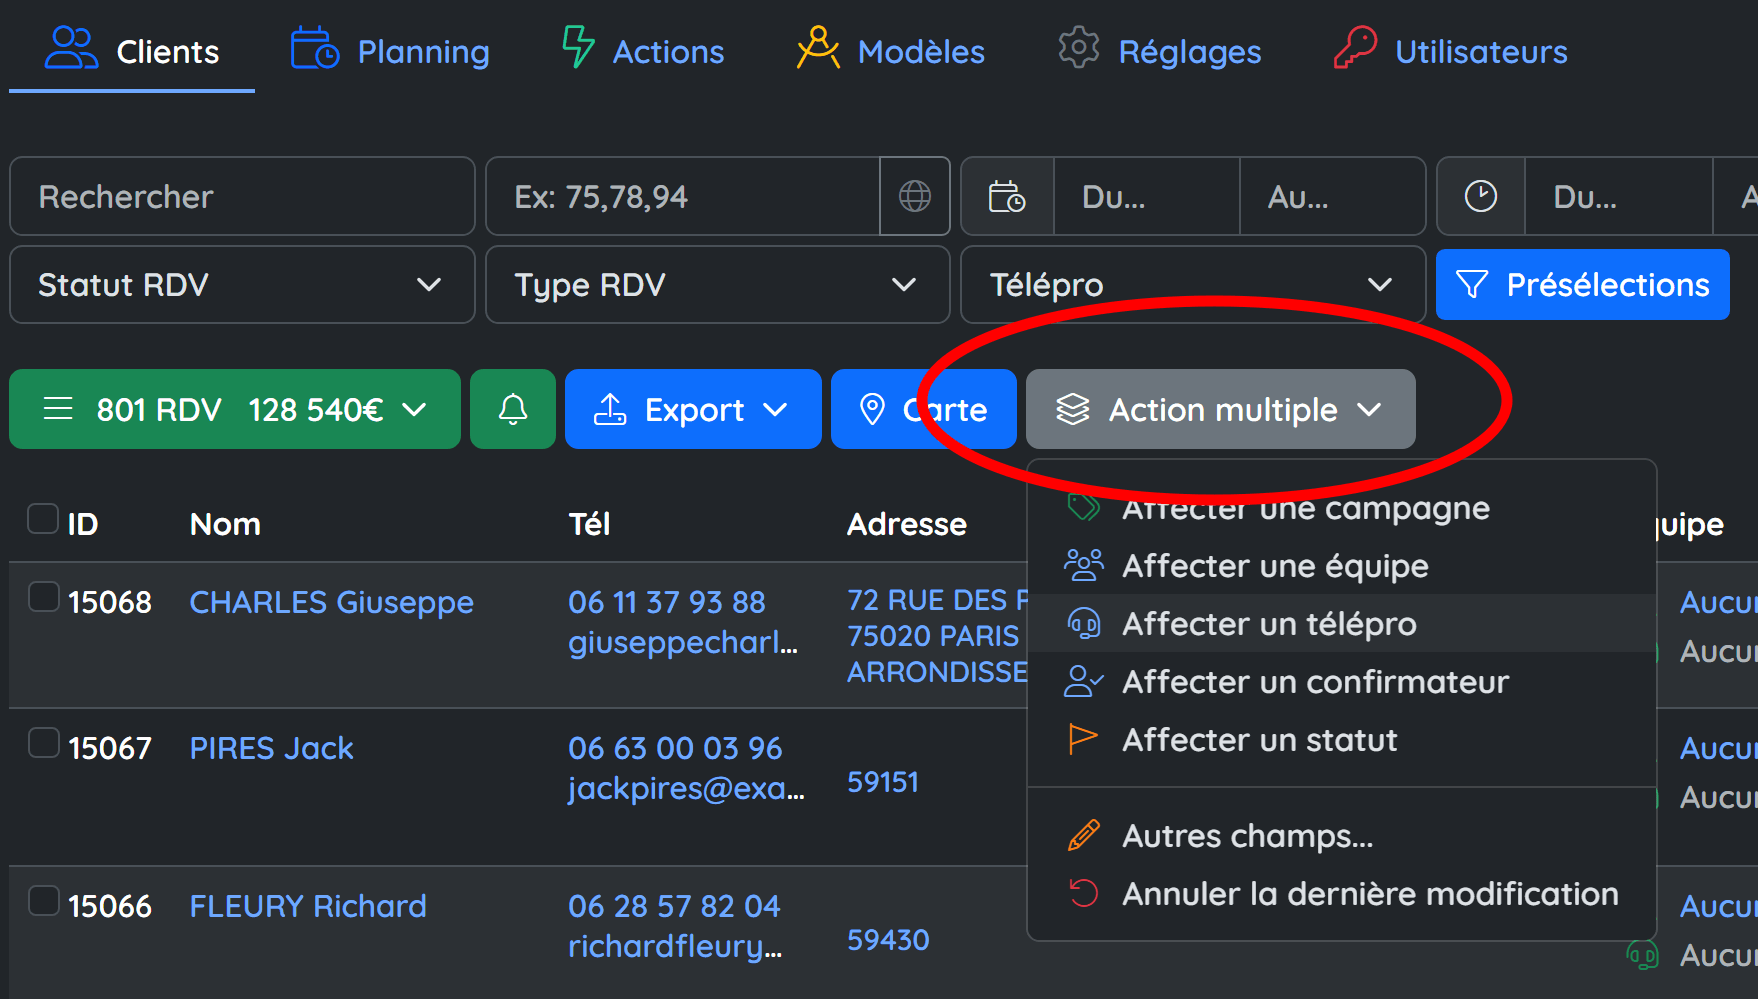The image size is (1758, 999).
Task: Expand the Statut RDV dropdown
Action: tap(241, 285)
